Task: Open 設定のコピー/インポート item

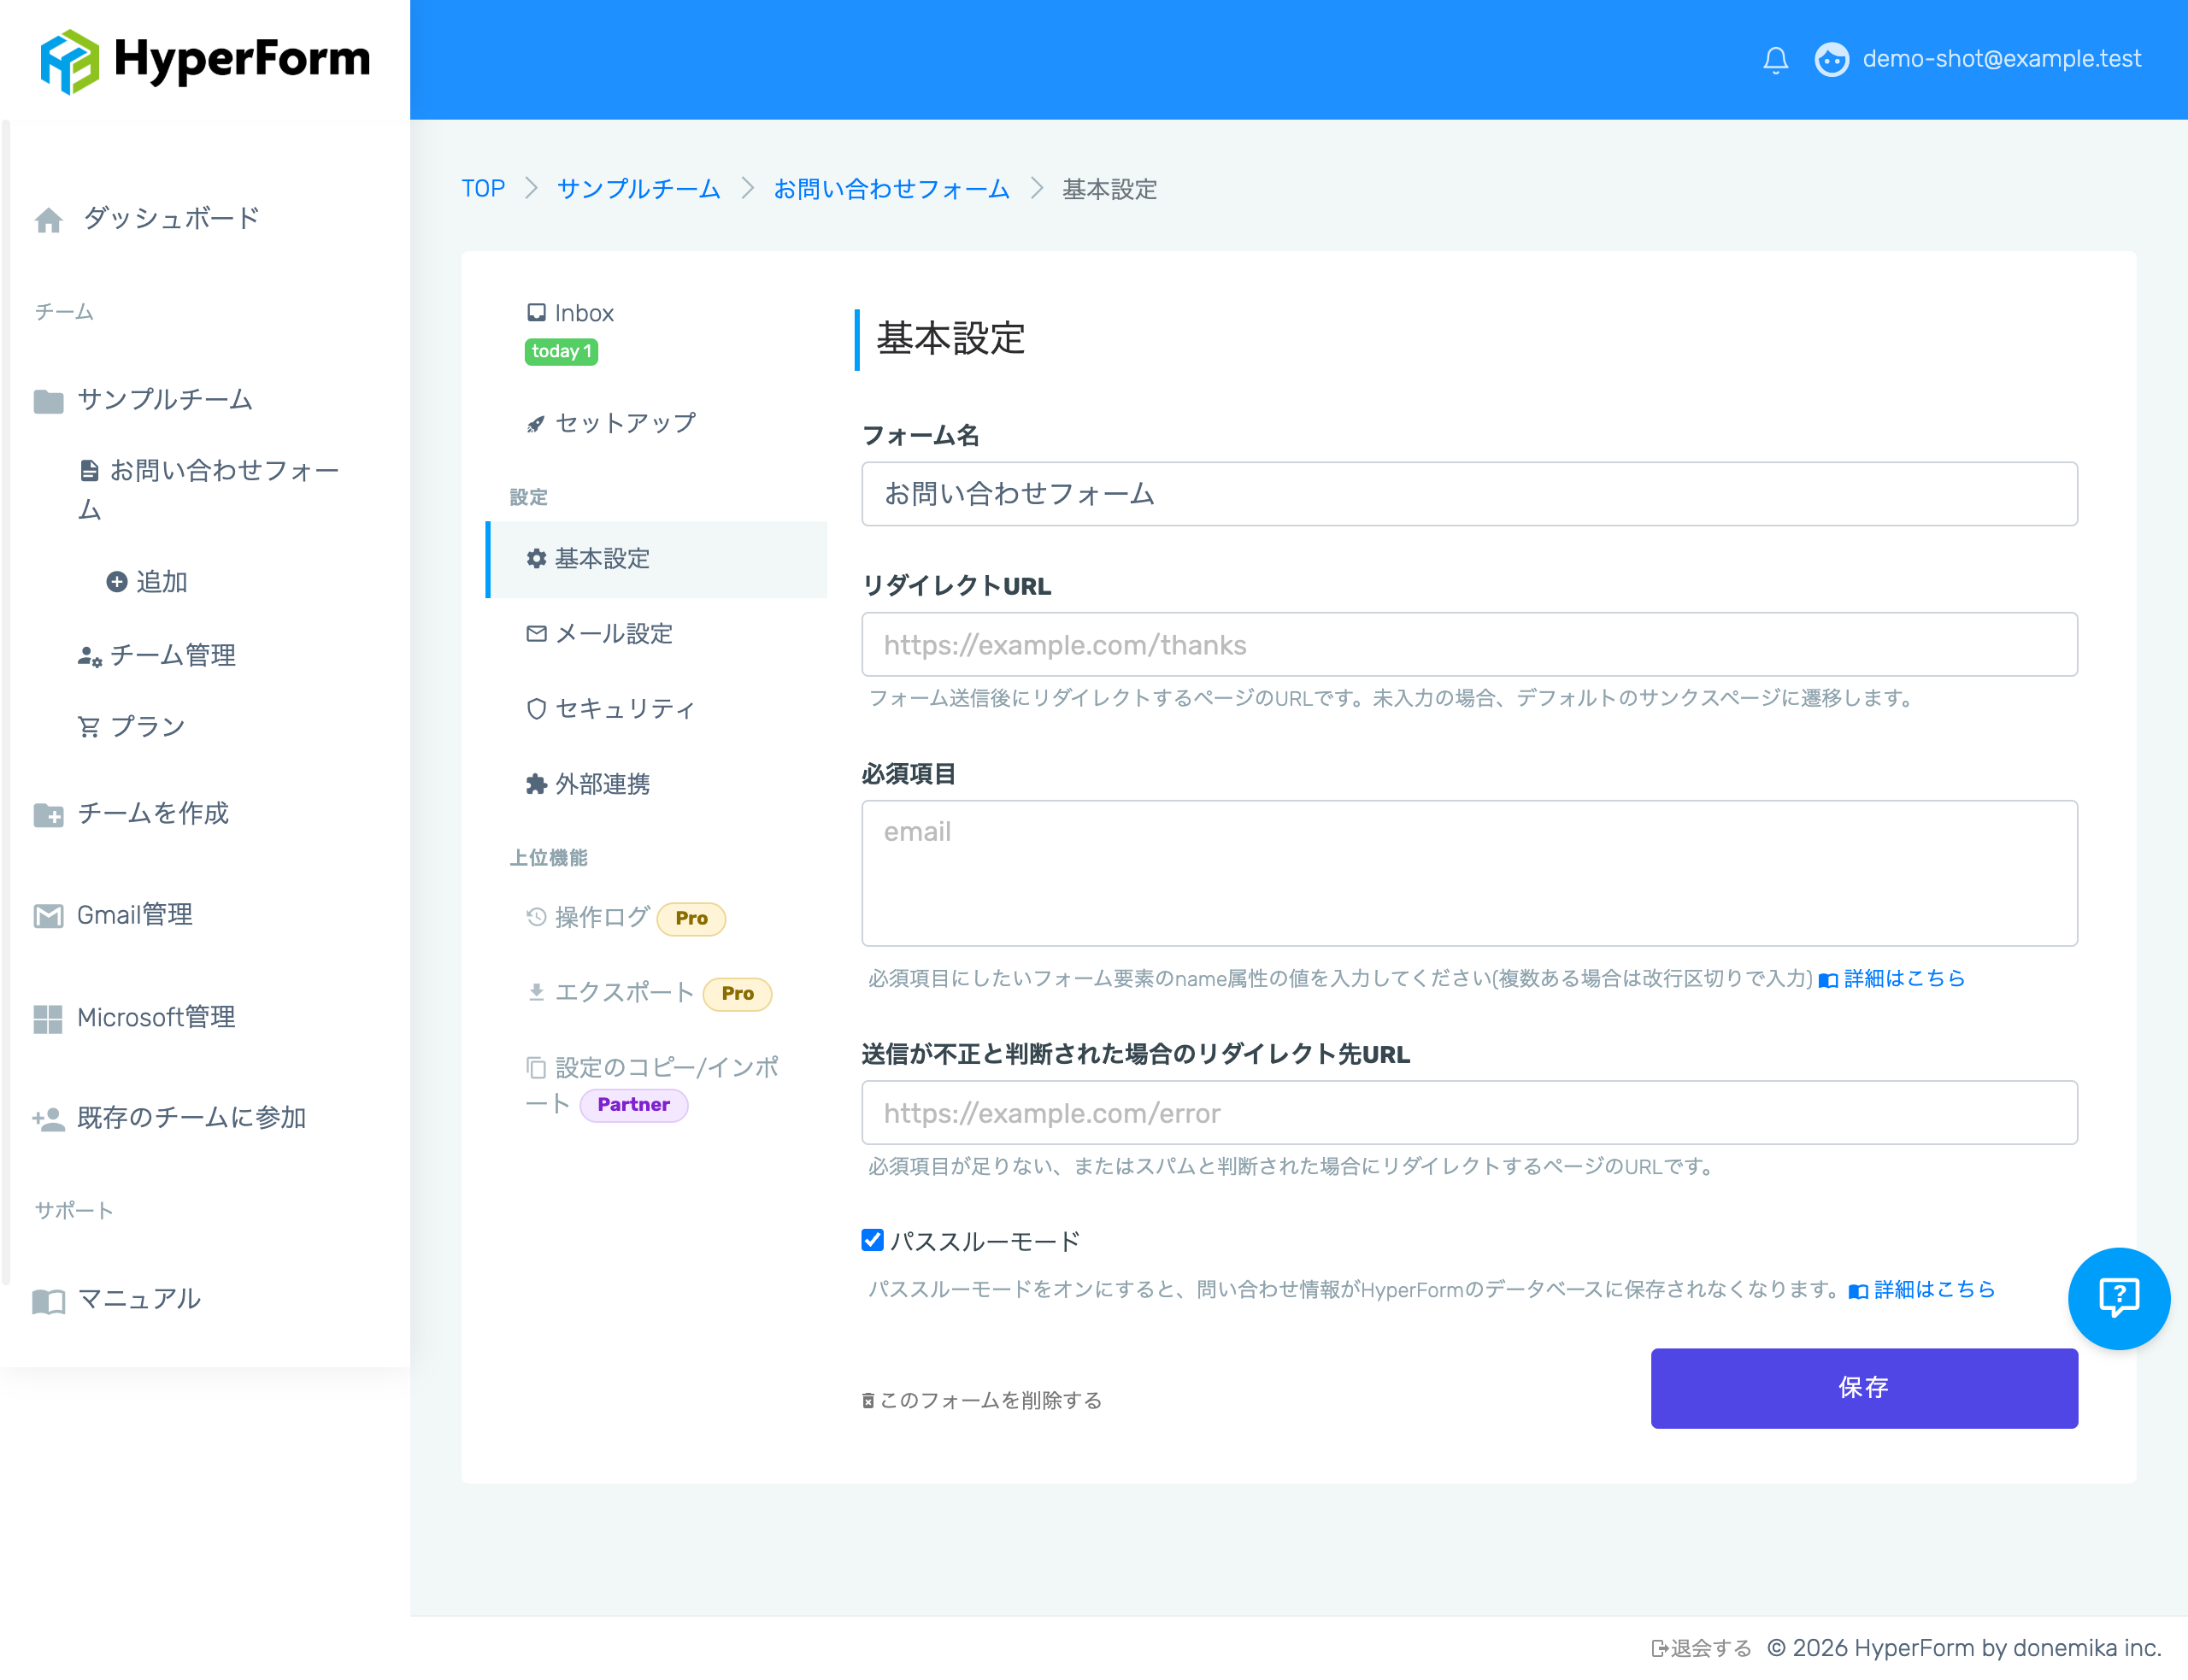Action: pyautogui.click(x=652, y=1086)
